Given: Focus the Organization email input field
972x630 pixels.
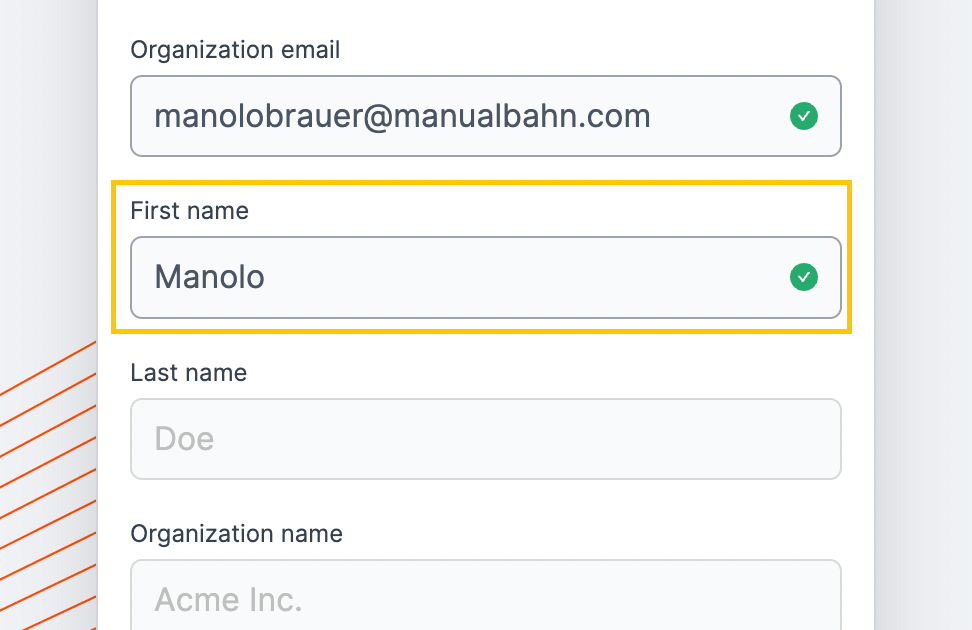Looking at the screenshot, I should click(x=485, y=116).
